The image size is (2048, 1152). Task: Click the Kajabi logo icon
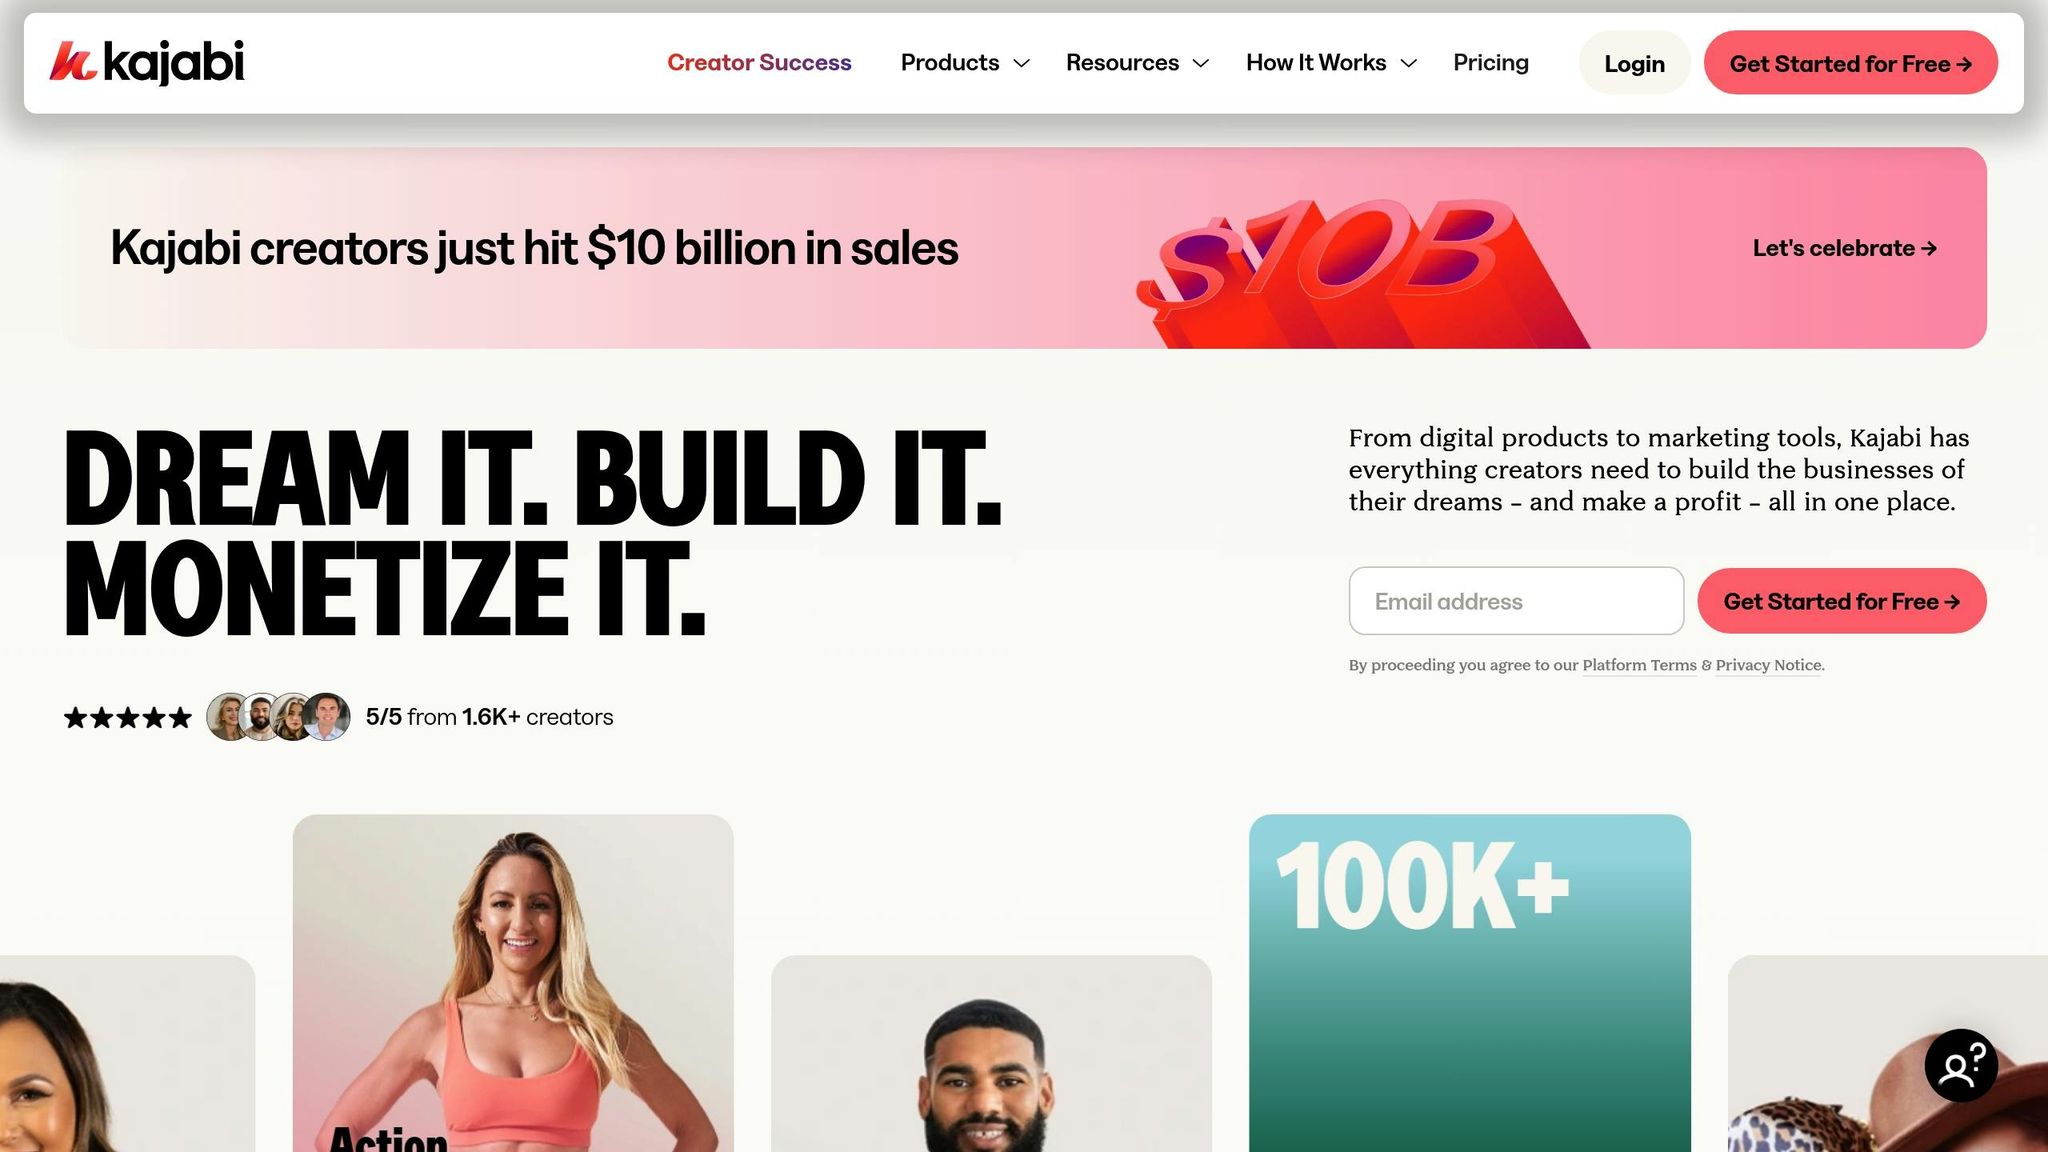tap(72, 62)
